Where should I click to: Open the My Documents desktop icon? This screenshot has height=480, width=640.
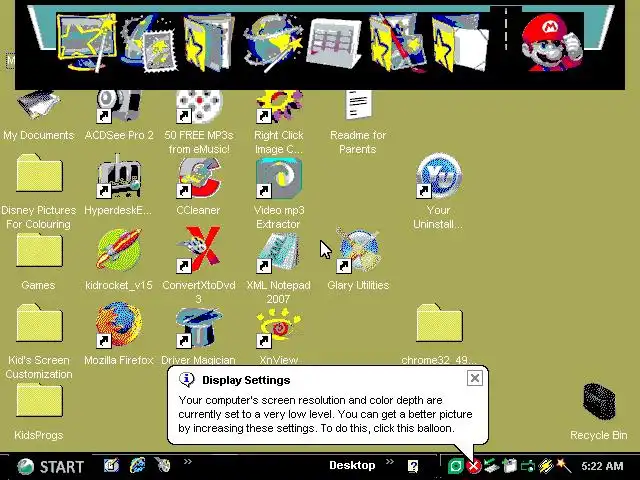(39, 106)
